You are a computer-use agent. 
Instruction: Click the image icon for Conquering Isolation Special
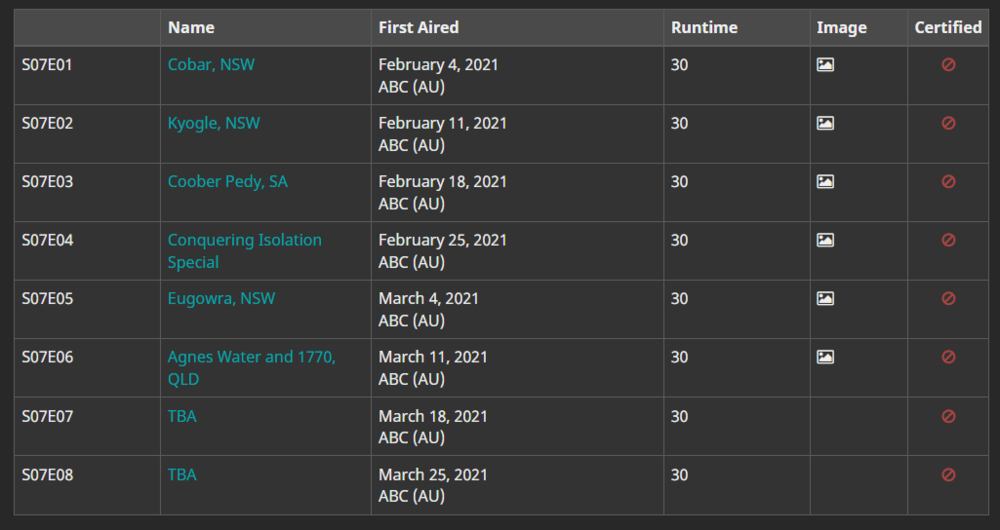825,240
